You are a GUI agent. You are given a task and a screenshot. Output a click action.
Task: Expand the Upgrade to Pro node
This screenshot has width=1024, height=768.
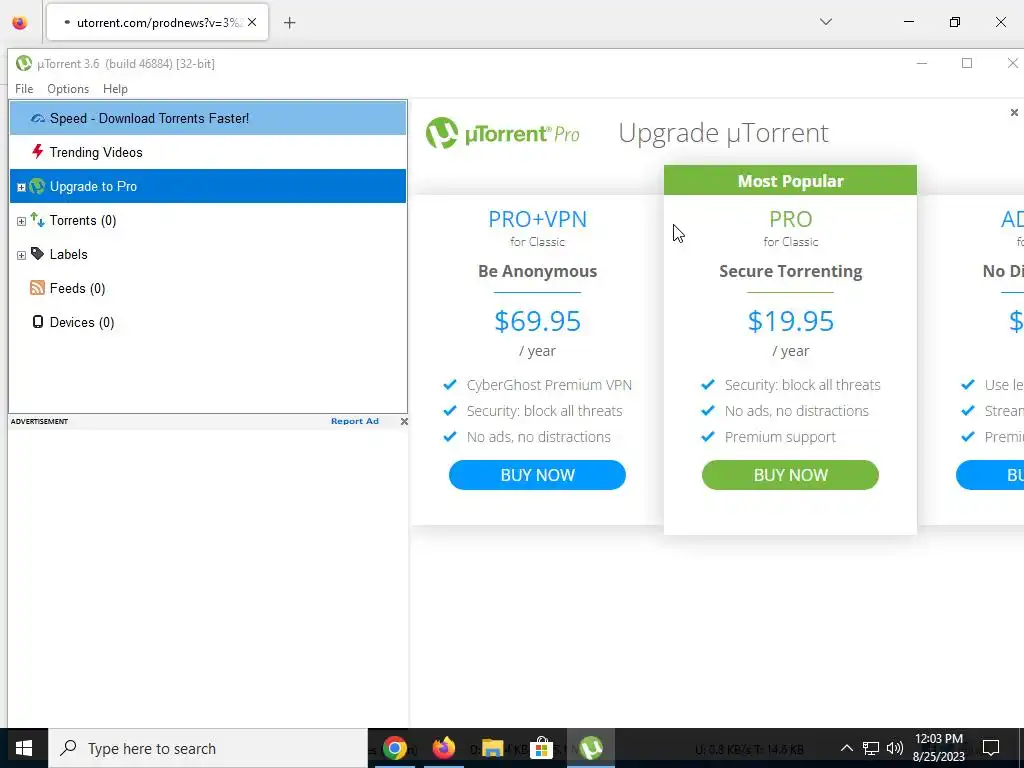pyautogui.click(x=22, y=187)
